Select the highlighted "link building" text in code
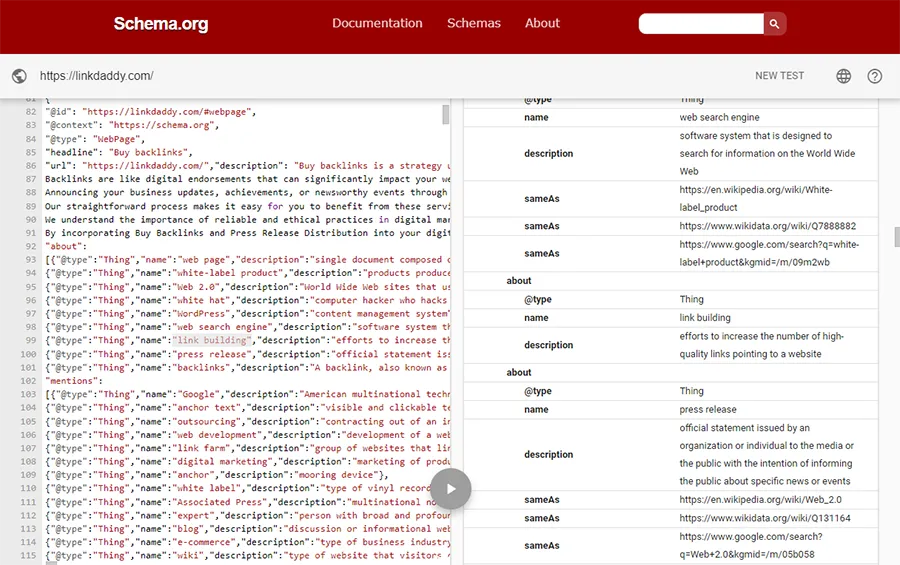Screen dimensions: 900x565 [x=212, y=340]
